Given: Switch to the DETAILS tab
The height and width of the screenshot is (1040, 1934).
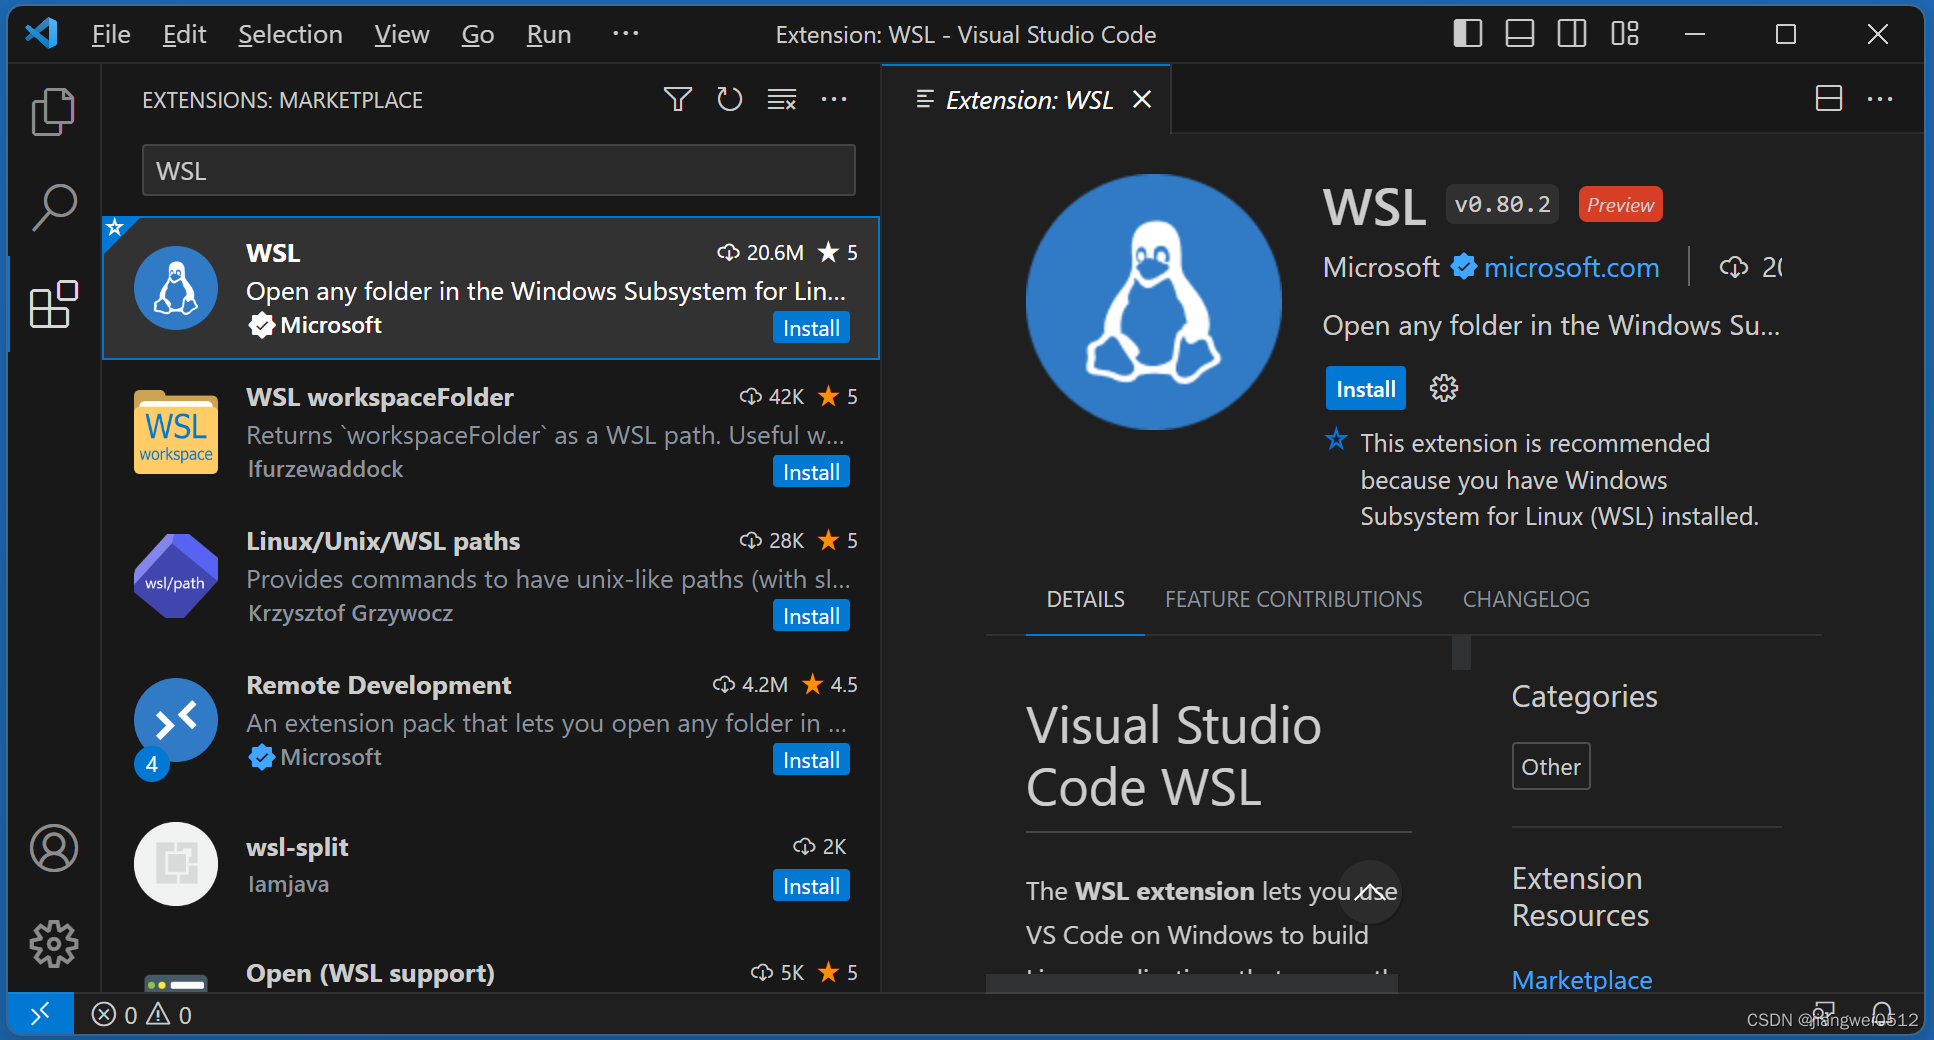Looking at the screenshot, I should coord(1085,599).
